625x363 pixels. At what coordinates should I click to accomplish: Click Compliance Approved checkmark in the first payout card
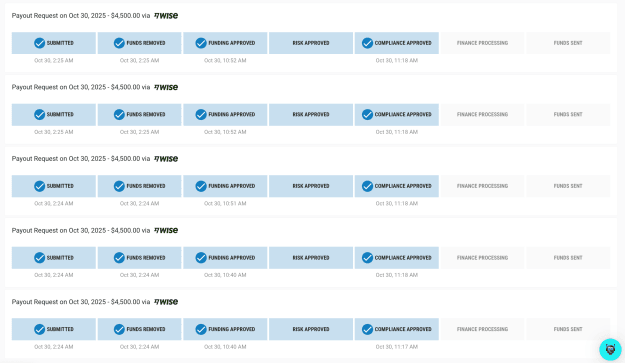[x=368, y=43]
